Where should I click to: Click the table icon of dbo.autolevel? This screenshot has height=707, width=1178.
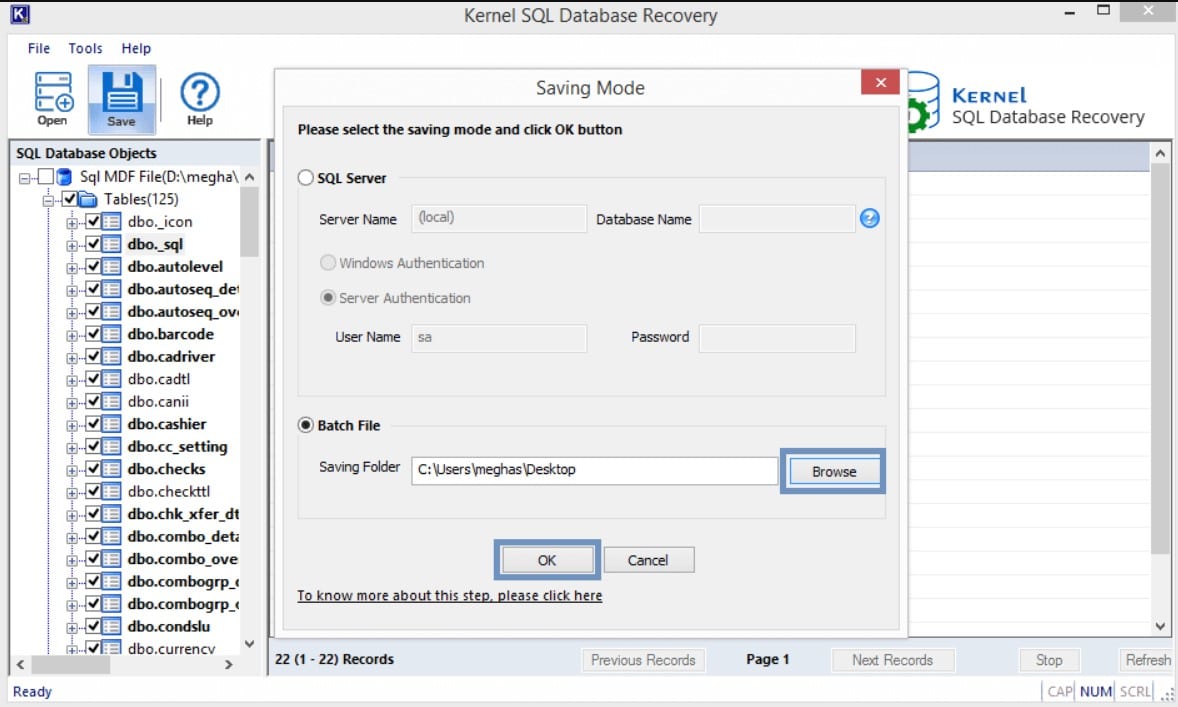[111, 267]
